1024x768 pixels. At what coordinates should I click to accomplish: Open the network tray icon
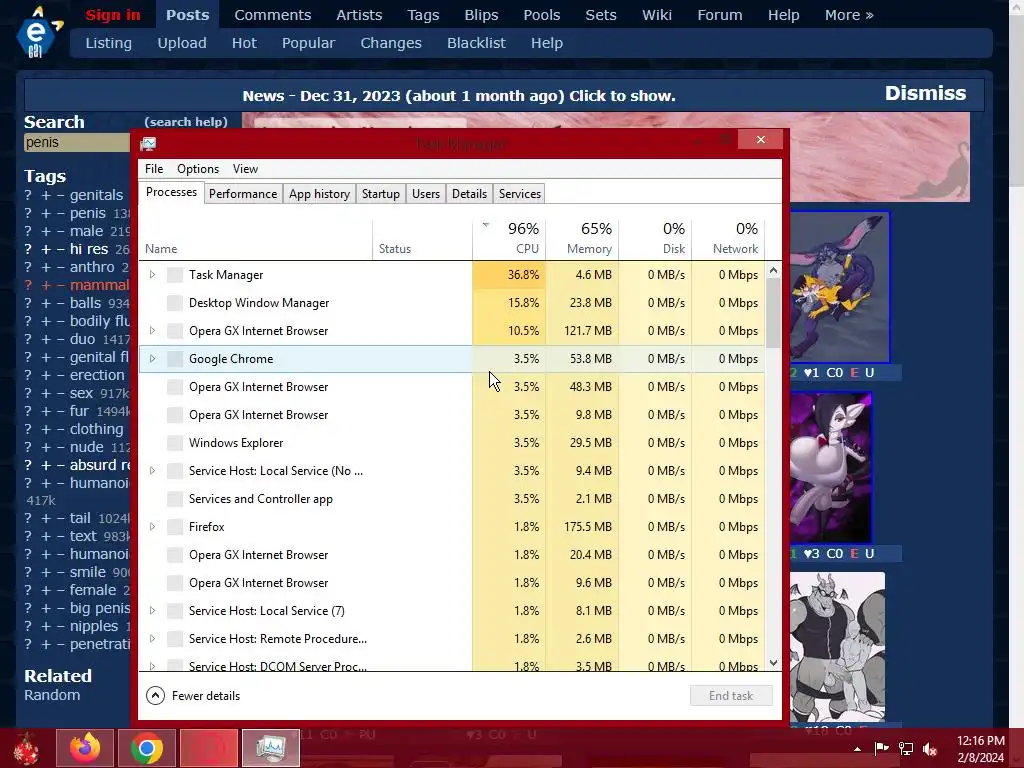point(906,749)
